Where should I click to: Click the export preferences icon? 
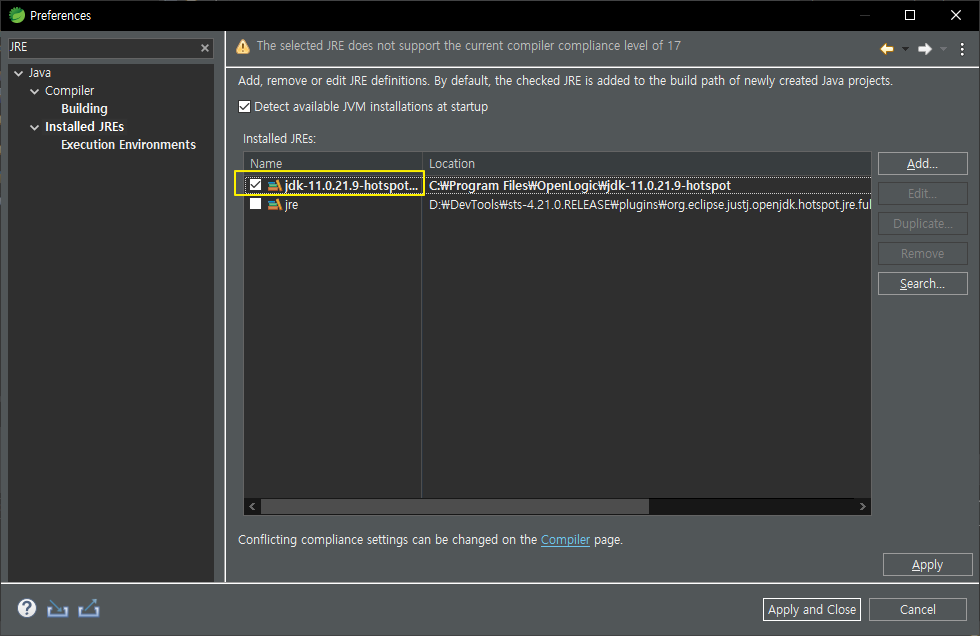(89, 608)
